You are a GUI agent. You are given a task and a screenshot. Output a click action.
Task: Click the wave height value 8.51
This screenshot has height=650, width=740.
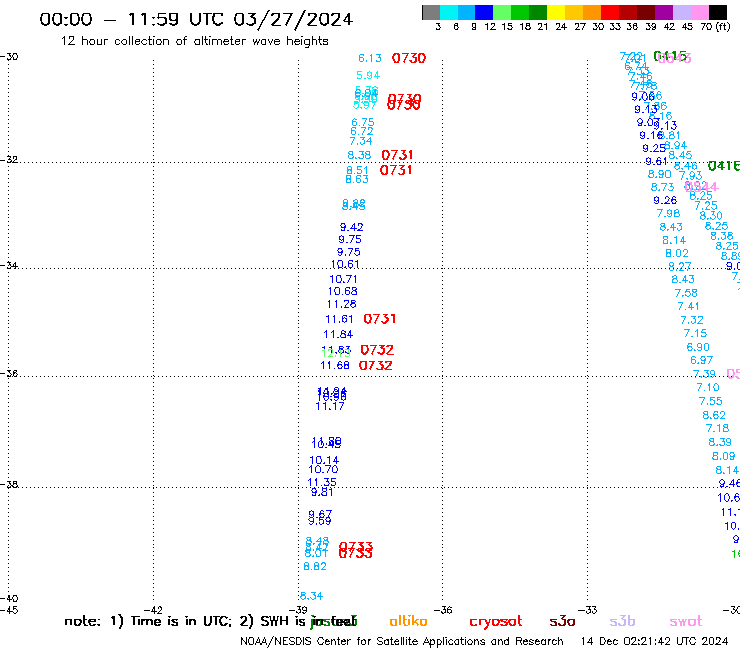point(357,170)
